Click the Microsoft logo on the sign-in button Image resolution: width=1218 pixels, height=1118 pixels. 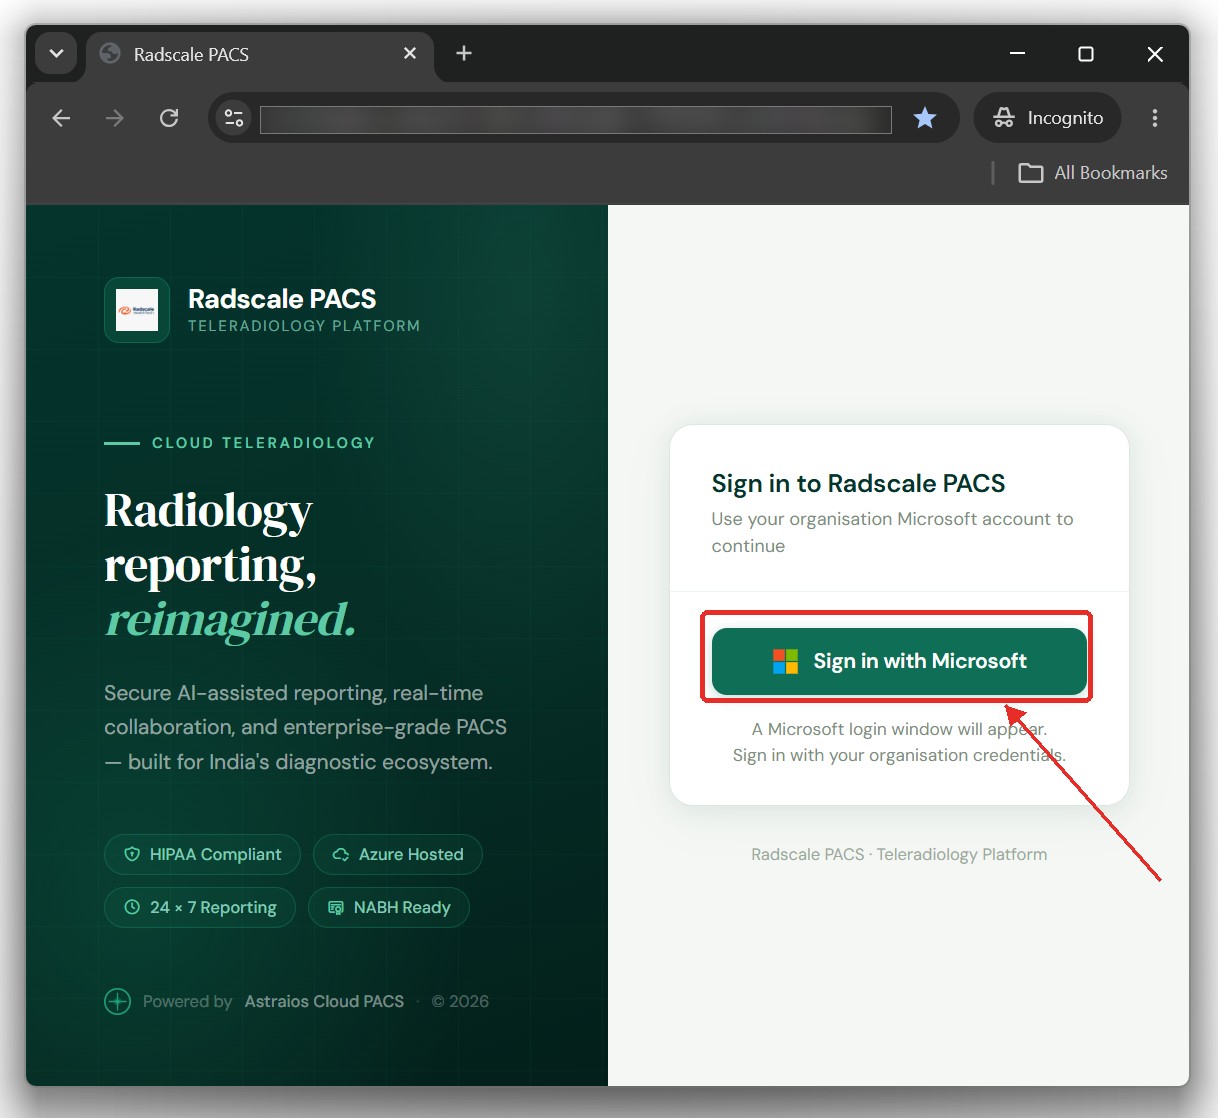(x=786, y=661)
